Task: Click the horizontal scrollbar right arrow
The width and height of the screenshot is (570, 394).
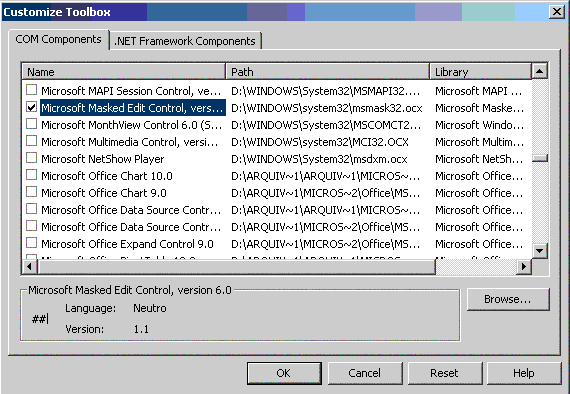Action: [x=523, y=267]
